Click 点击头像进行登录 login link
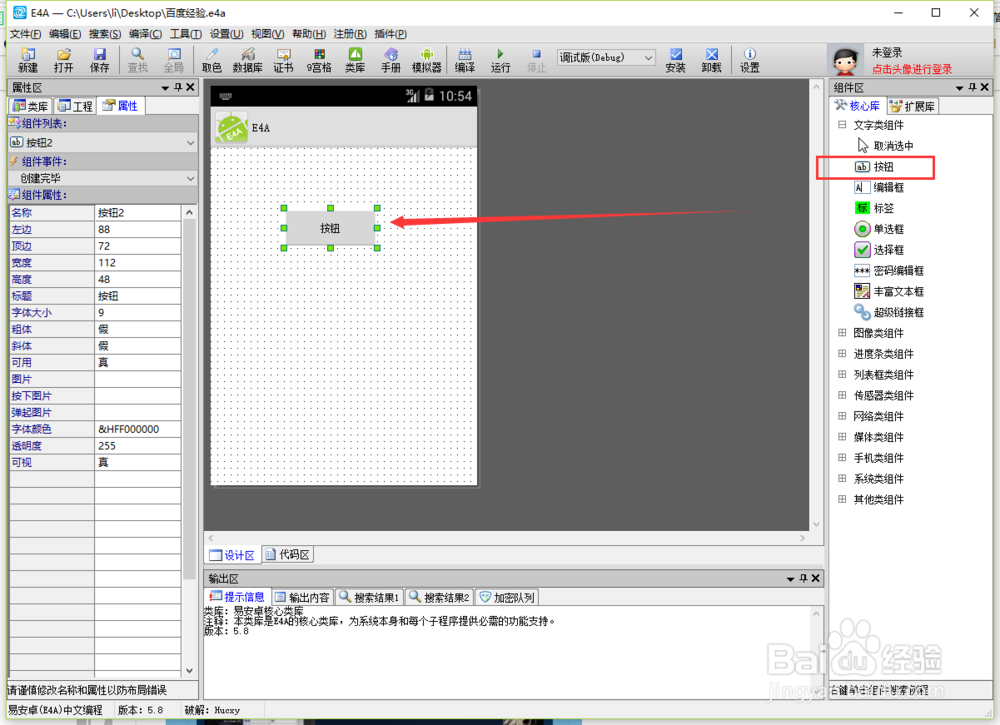The image size is (1000, 725). coord(911,70)
